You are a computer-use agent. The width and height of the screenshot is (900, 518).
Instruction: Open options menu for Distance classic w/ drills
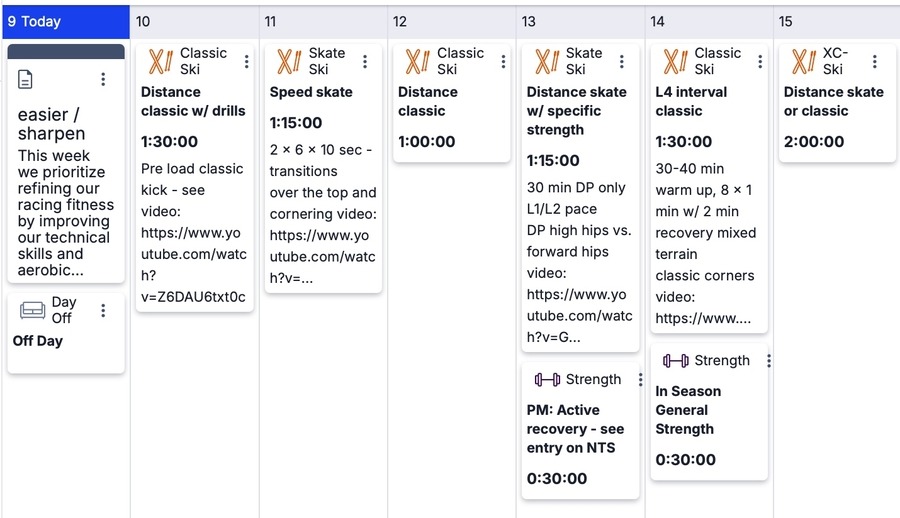246,62
